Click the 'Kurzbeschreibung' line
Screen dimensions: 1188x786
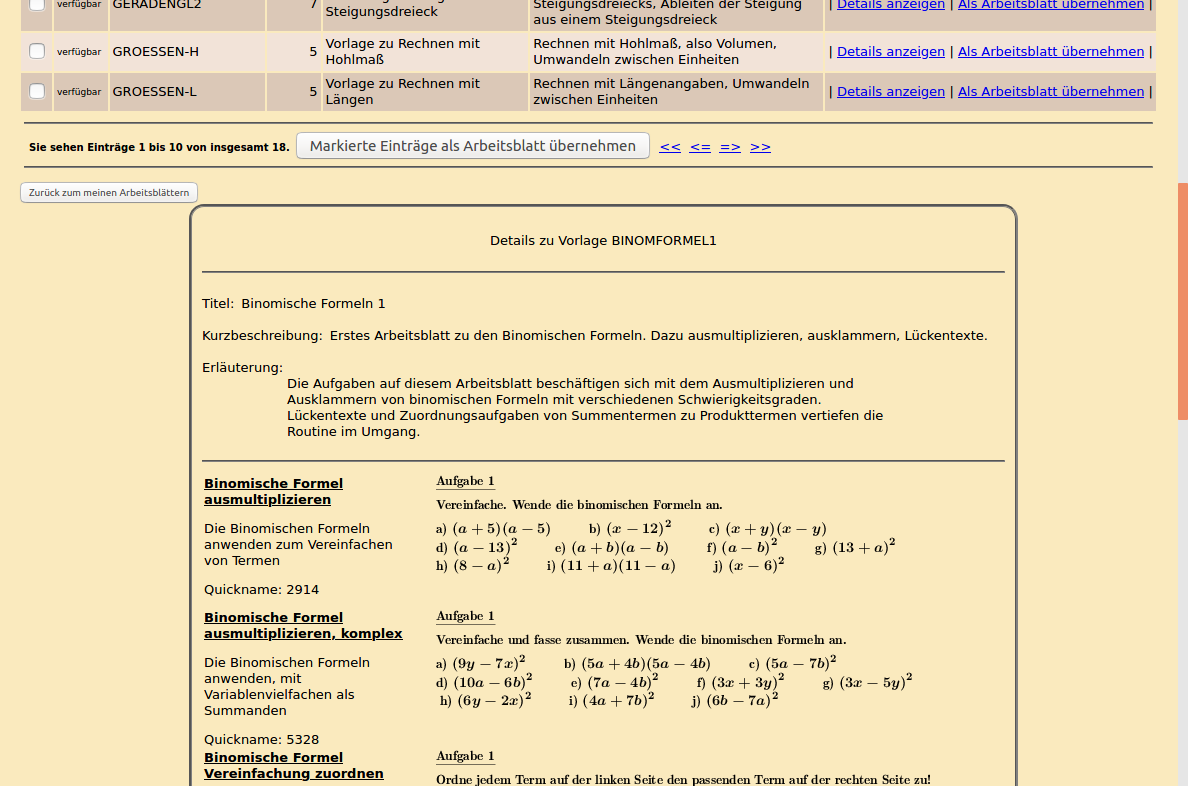pyautogui.click(x=595, y=335)
